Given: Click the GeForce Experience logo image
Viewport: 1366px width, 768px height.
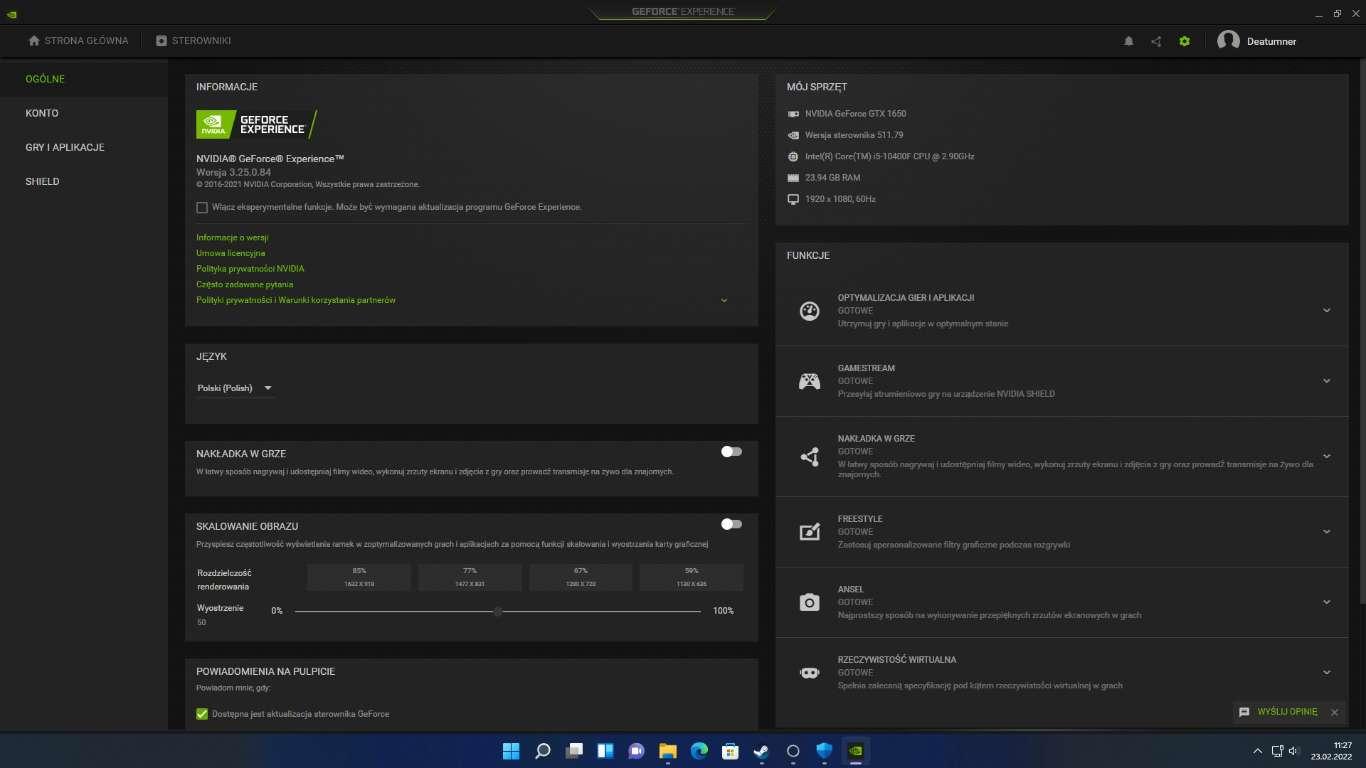Looking at the screenshot, I should [257, 124].
